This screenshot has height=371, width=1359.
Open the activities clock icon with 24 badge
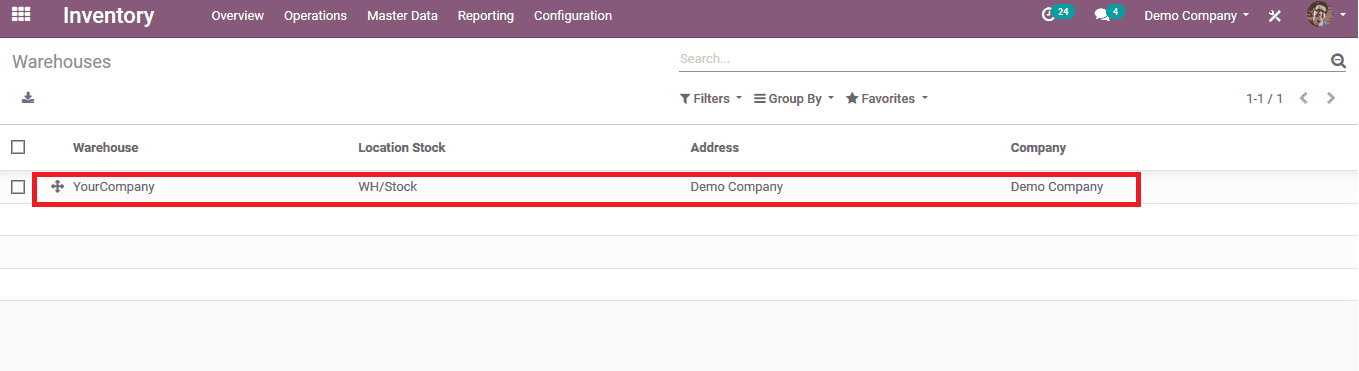tap(1057, 14)
